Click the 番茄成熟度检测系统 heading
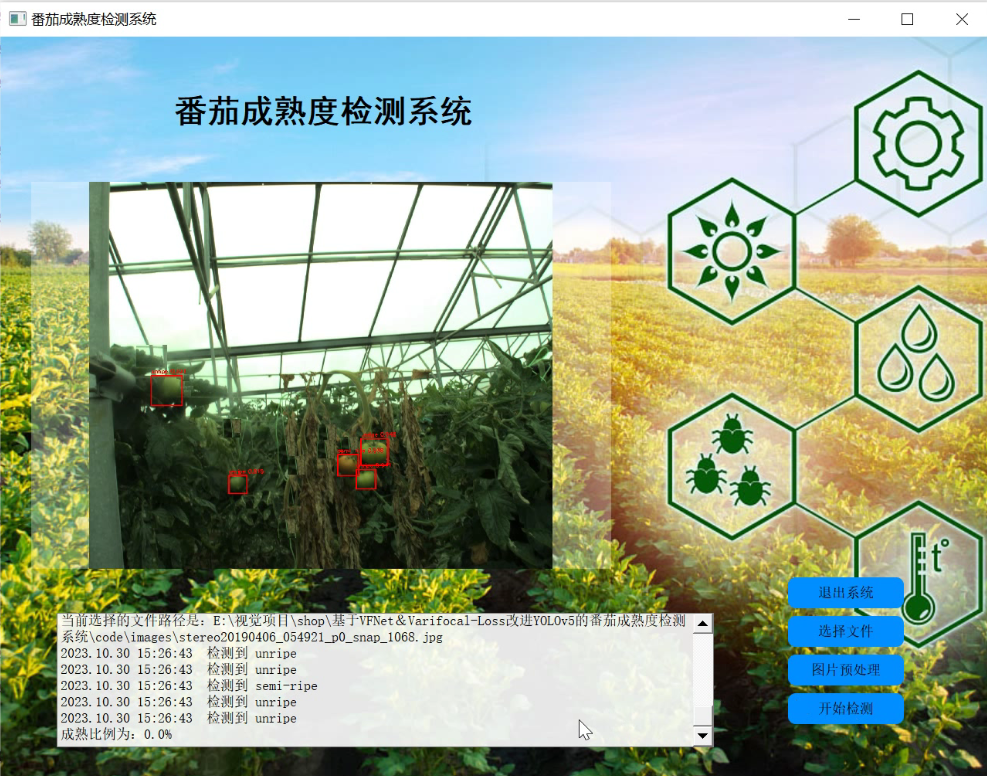Viewport: 987px width, 776px height. pyautogui.click(x=323, y=111)
